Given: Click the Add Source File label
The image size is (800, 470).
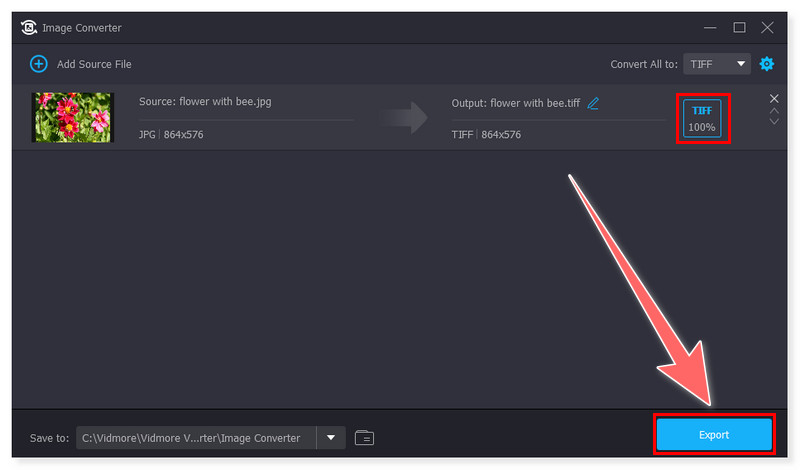Looking at the screenshot, I should [94, 64].
